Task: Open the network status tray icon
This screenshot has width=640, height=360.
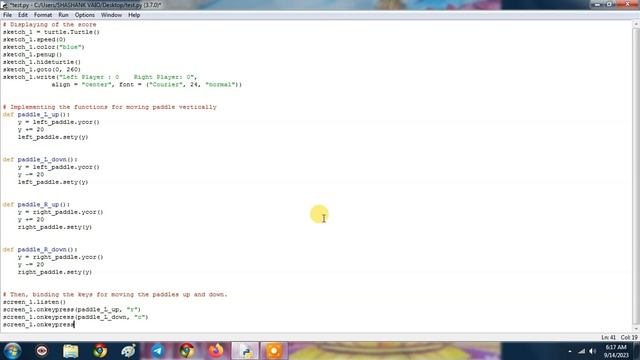Action: click(x=581, y=351)
